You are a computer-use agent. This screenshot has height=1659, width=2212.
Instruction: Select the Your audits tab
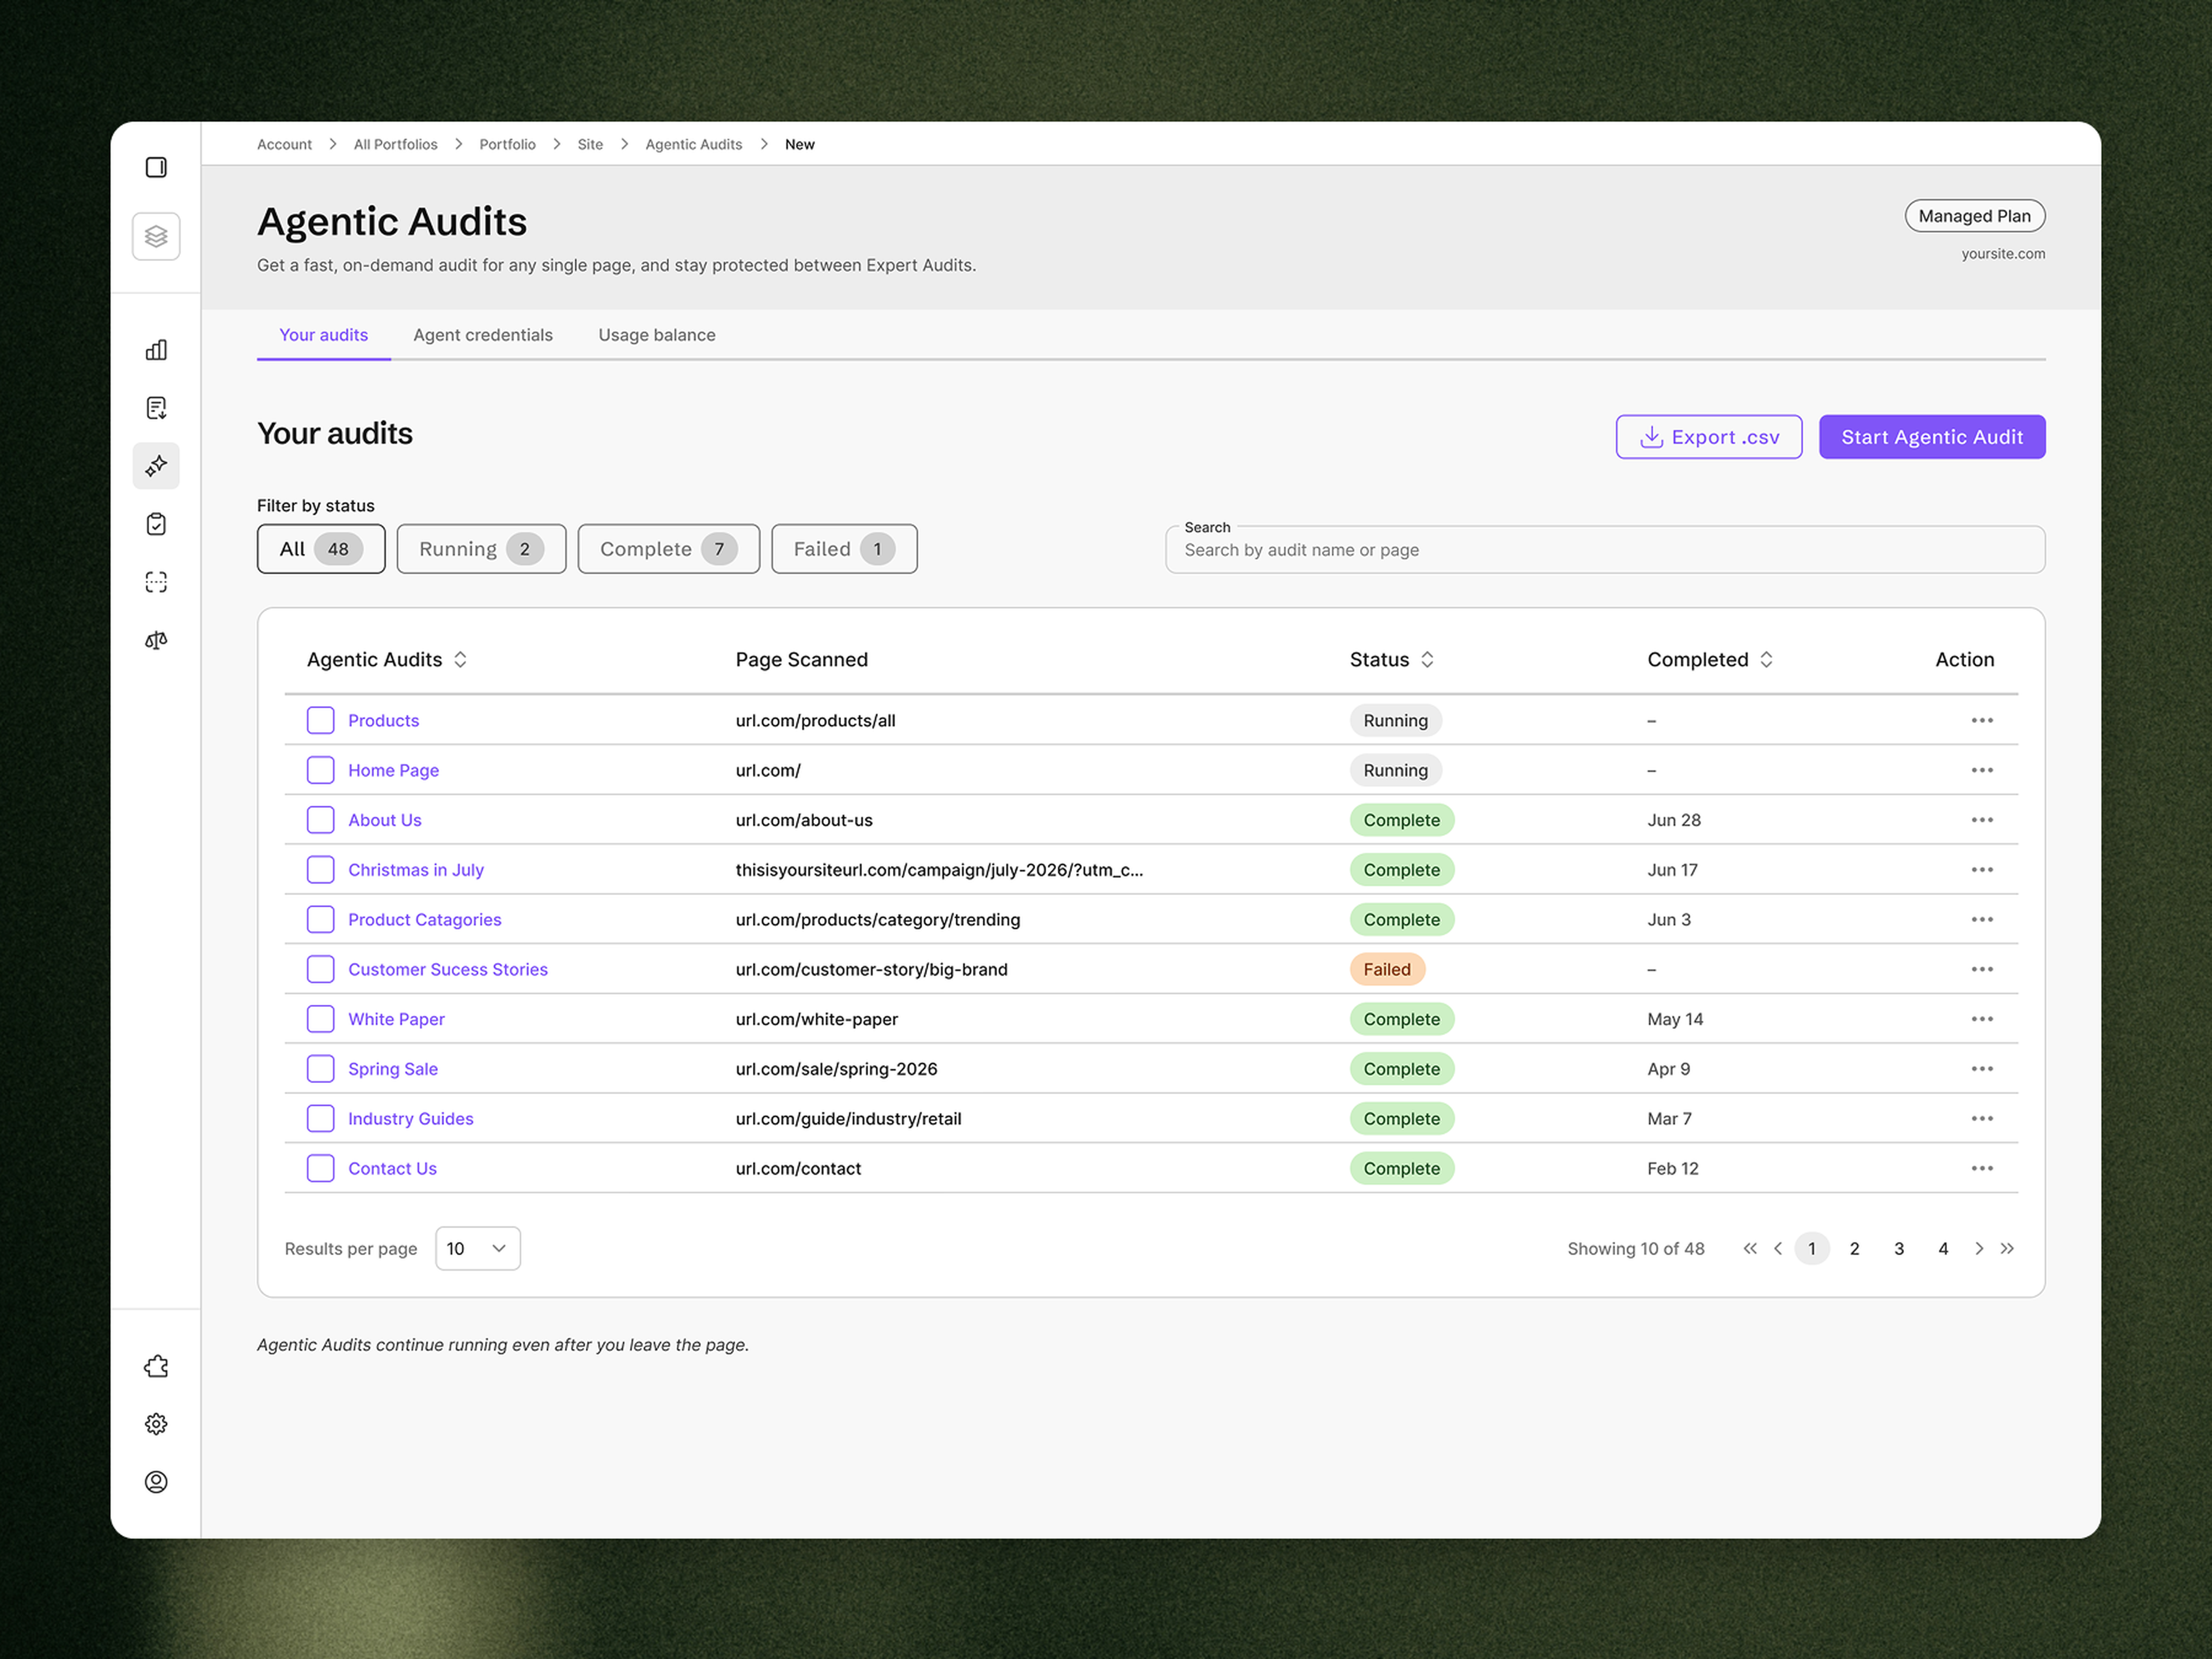point(323,335)
